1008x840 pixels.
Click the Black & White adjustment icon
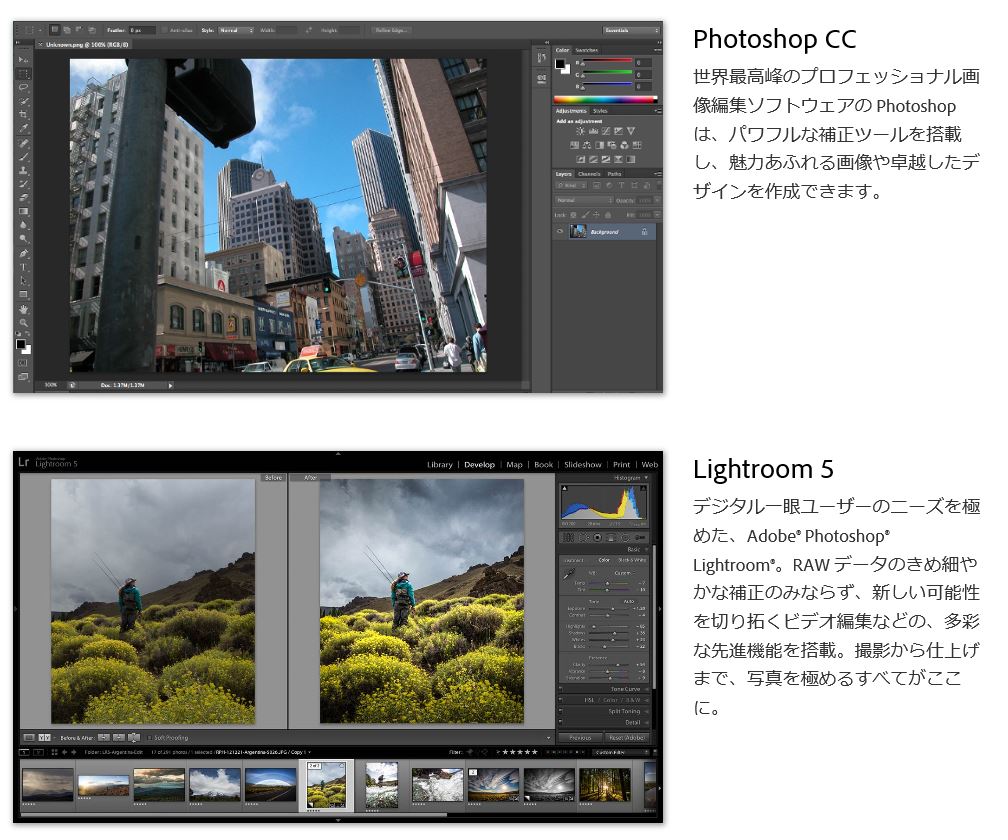pos(600,145)
